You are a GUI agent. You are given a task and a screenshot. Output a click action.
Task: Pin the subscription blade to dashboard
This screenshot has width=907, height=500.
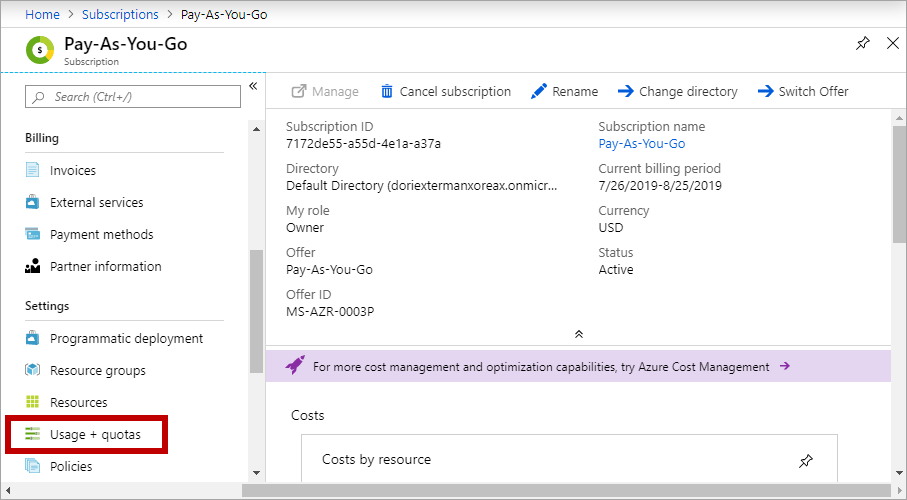tap(862, 43)
